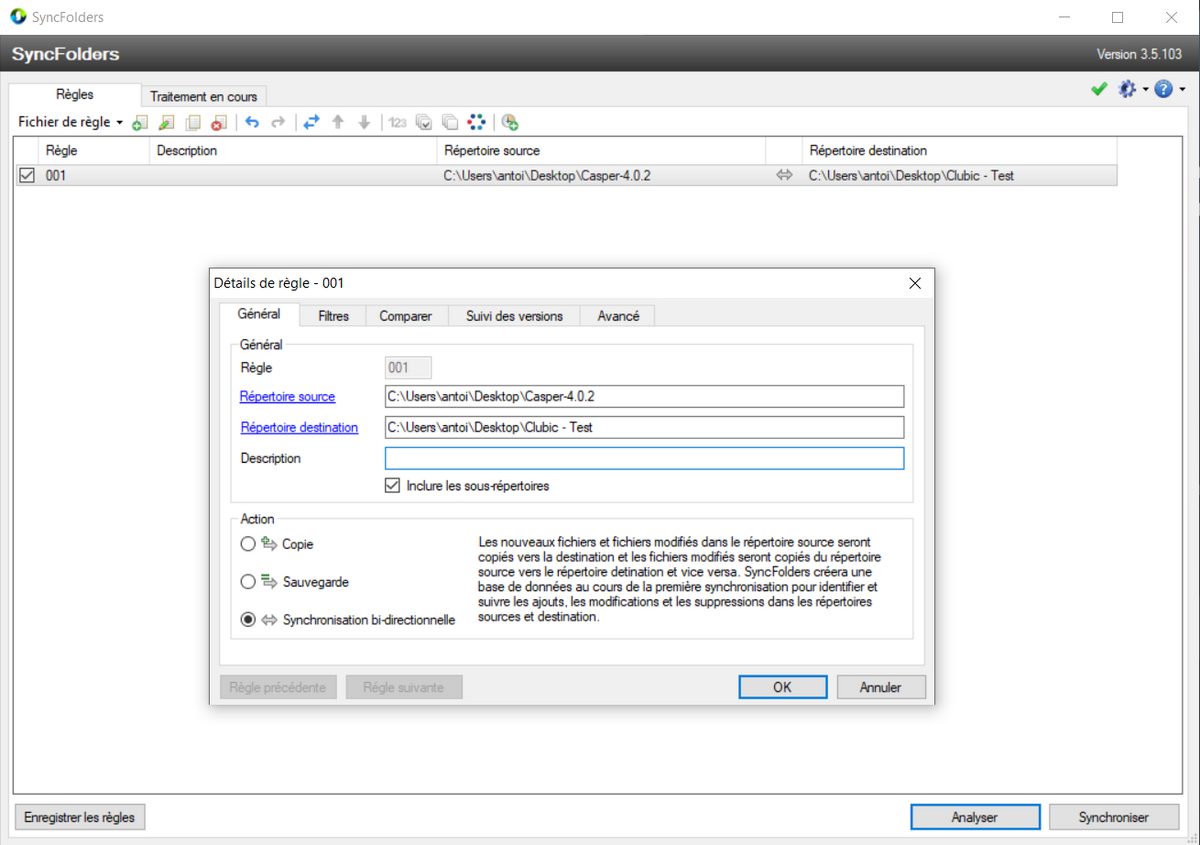This screenshot has height=845, width=1200.
Task: Open settings via the gear icon
Action: (x=1127, y=89)
